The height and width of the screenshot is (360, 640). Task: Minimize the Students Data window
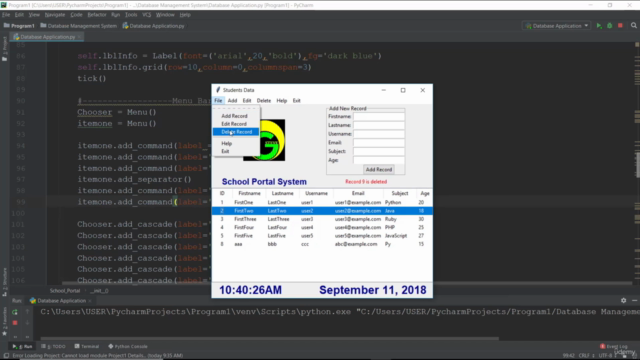point(384,90)
